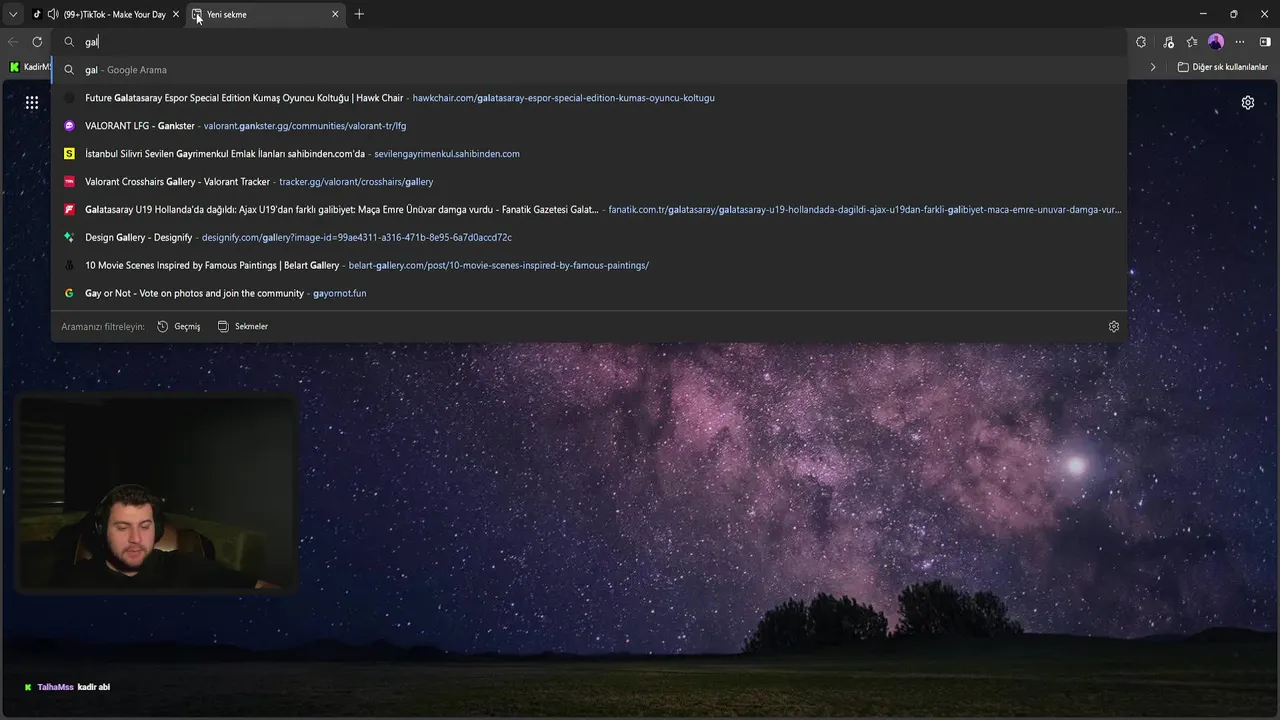The width and height of the screenshot is (1280, 720).
Task: Open the media control music icon
Action: pyautogui.click(x=1168, y=42)
